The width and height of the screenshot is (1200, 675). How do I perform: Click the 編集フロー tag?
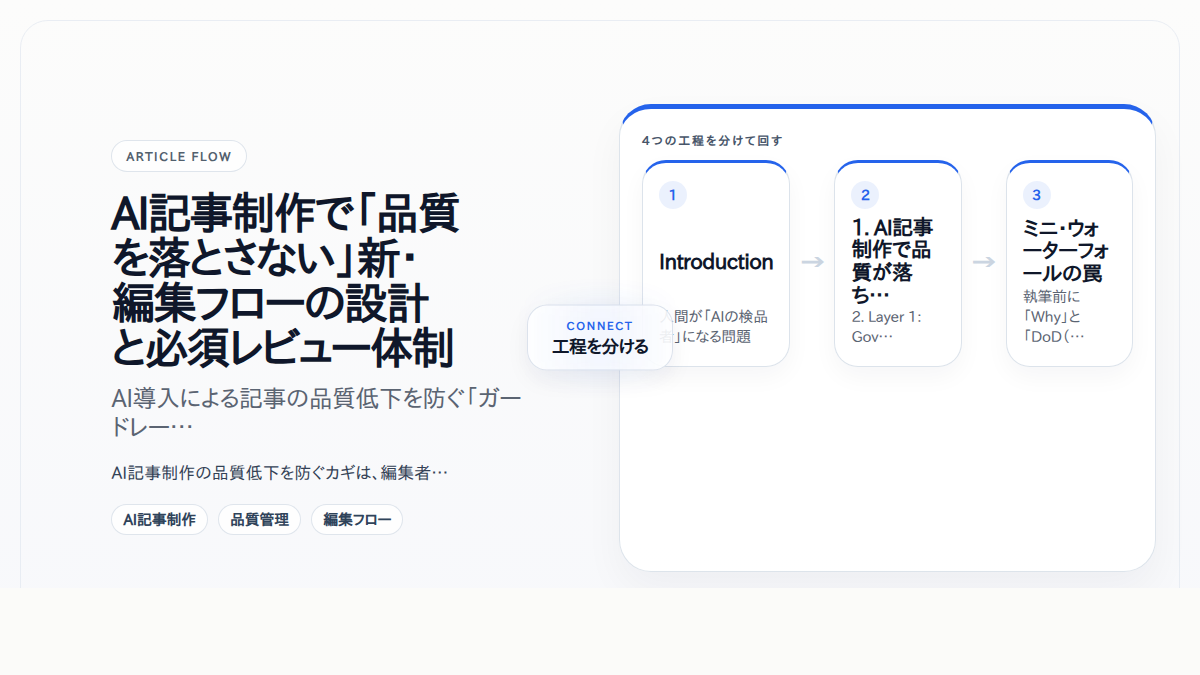click(x=356, y=519)
